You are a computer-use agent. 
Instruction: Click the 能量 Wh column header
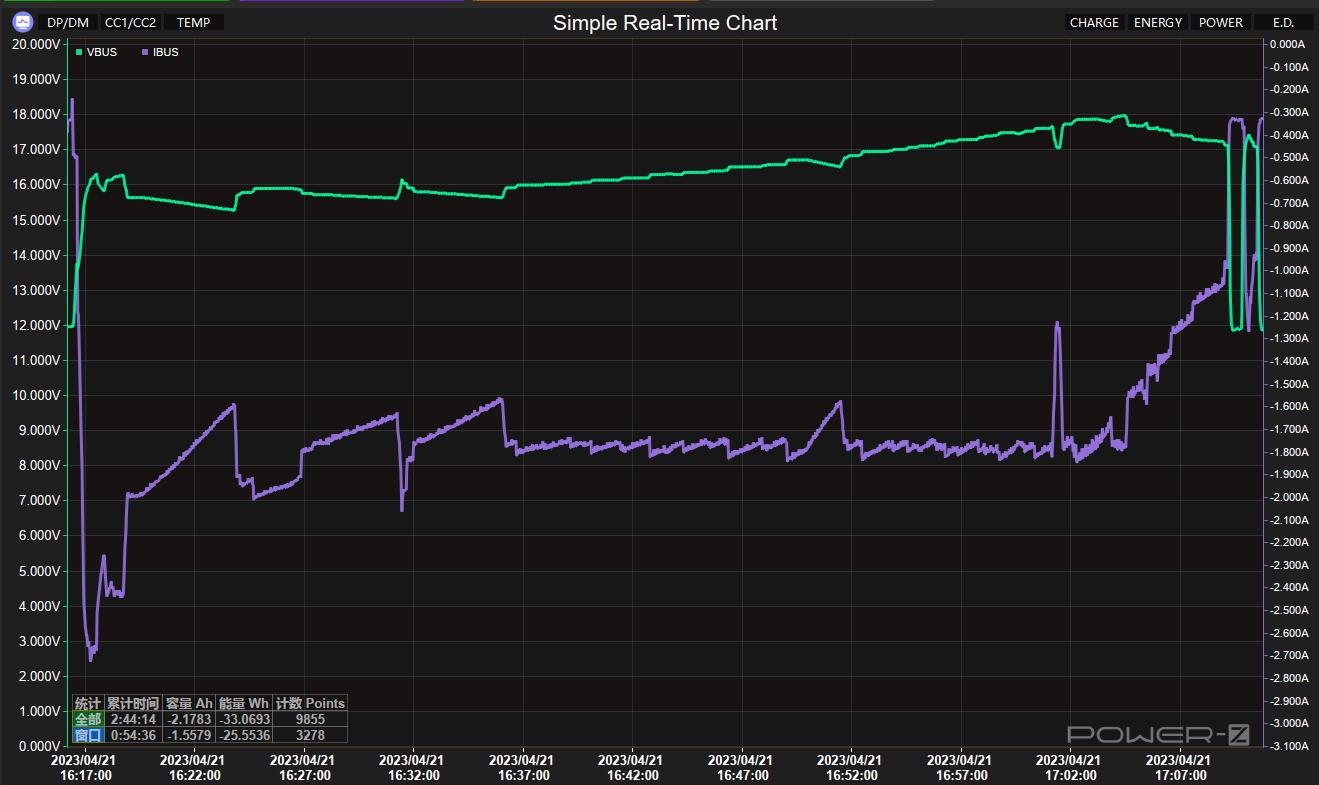tap(243, 703)
